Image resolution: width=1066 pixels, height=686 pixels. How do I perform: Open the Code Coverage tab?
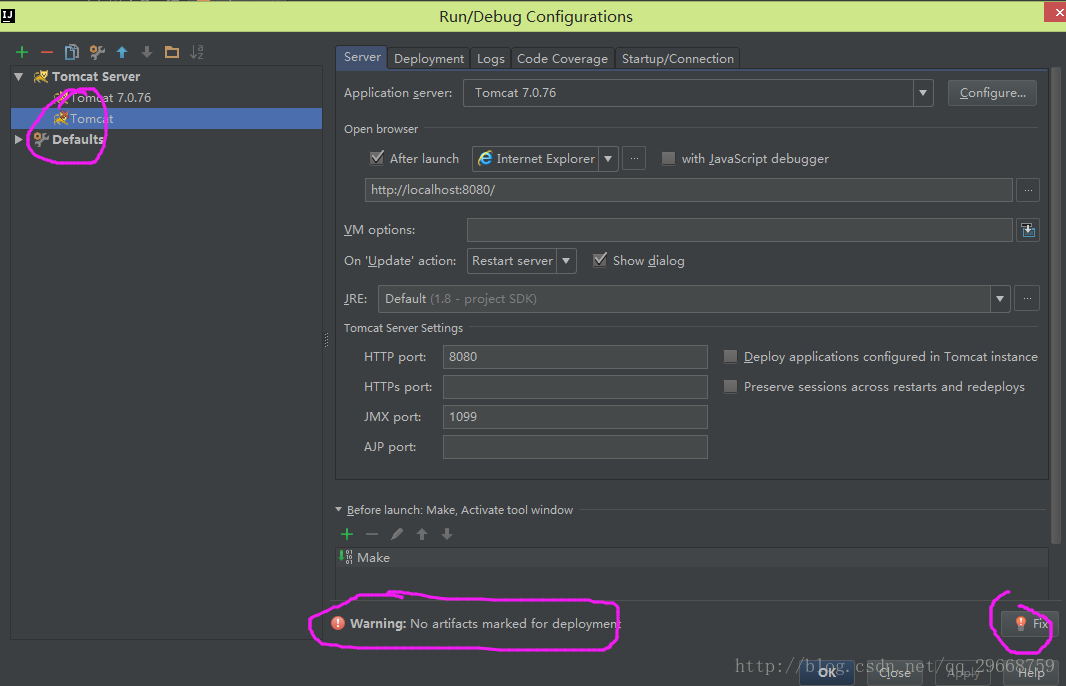point(562,58)
